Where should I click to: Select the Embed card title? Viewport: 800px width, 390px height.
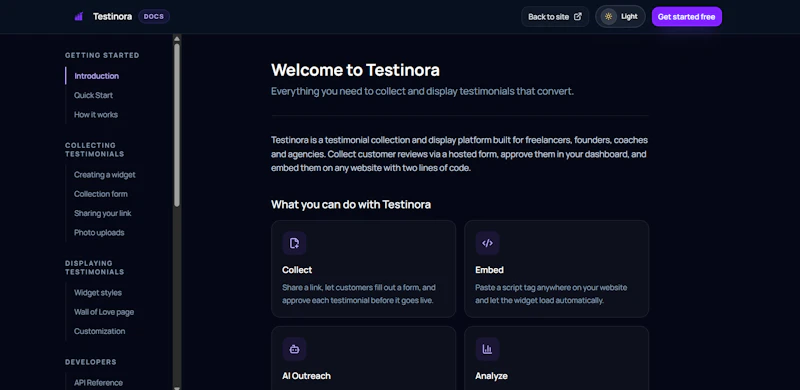coord(489,270)
